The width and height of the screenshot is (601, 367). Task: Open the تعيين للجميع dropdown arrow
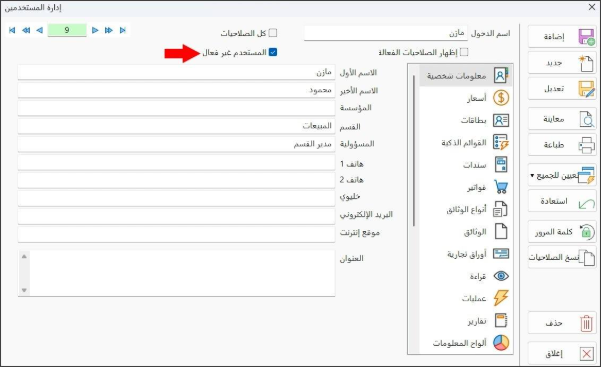532,176
